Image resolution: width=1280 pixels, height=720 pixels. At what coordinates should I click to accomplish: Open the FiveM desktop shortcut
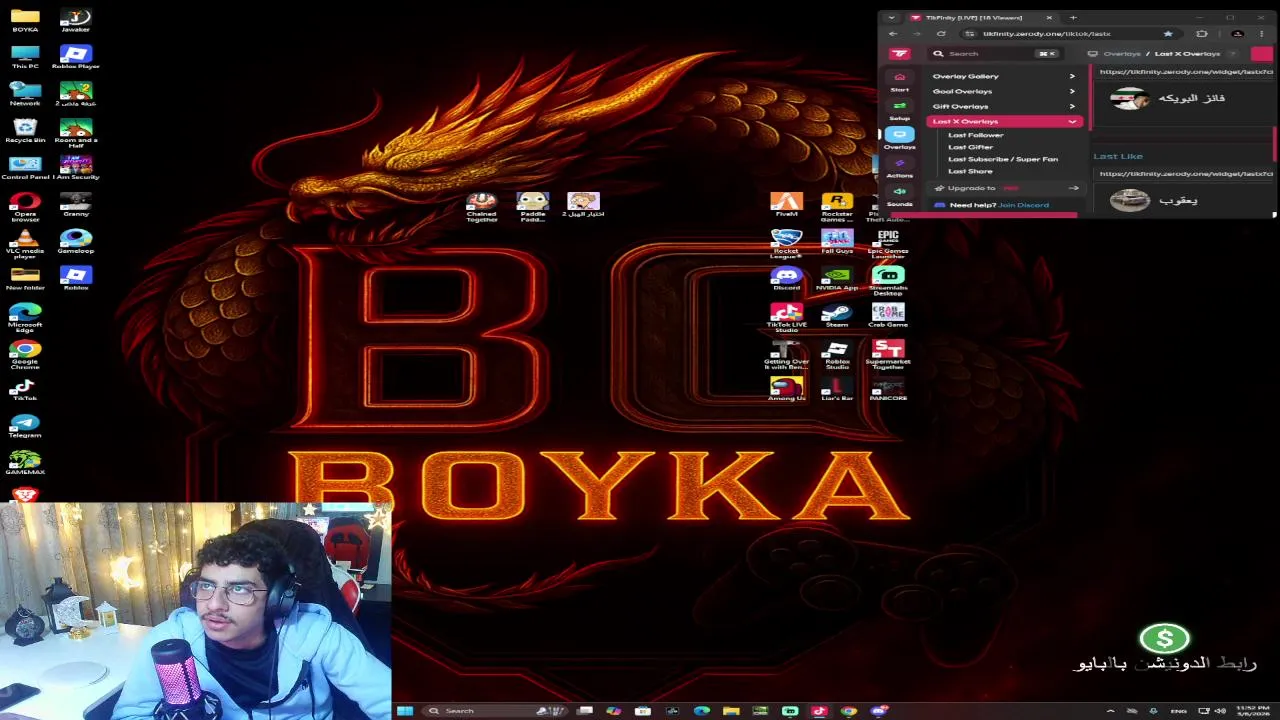pos(786,205)
